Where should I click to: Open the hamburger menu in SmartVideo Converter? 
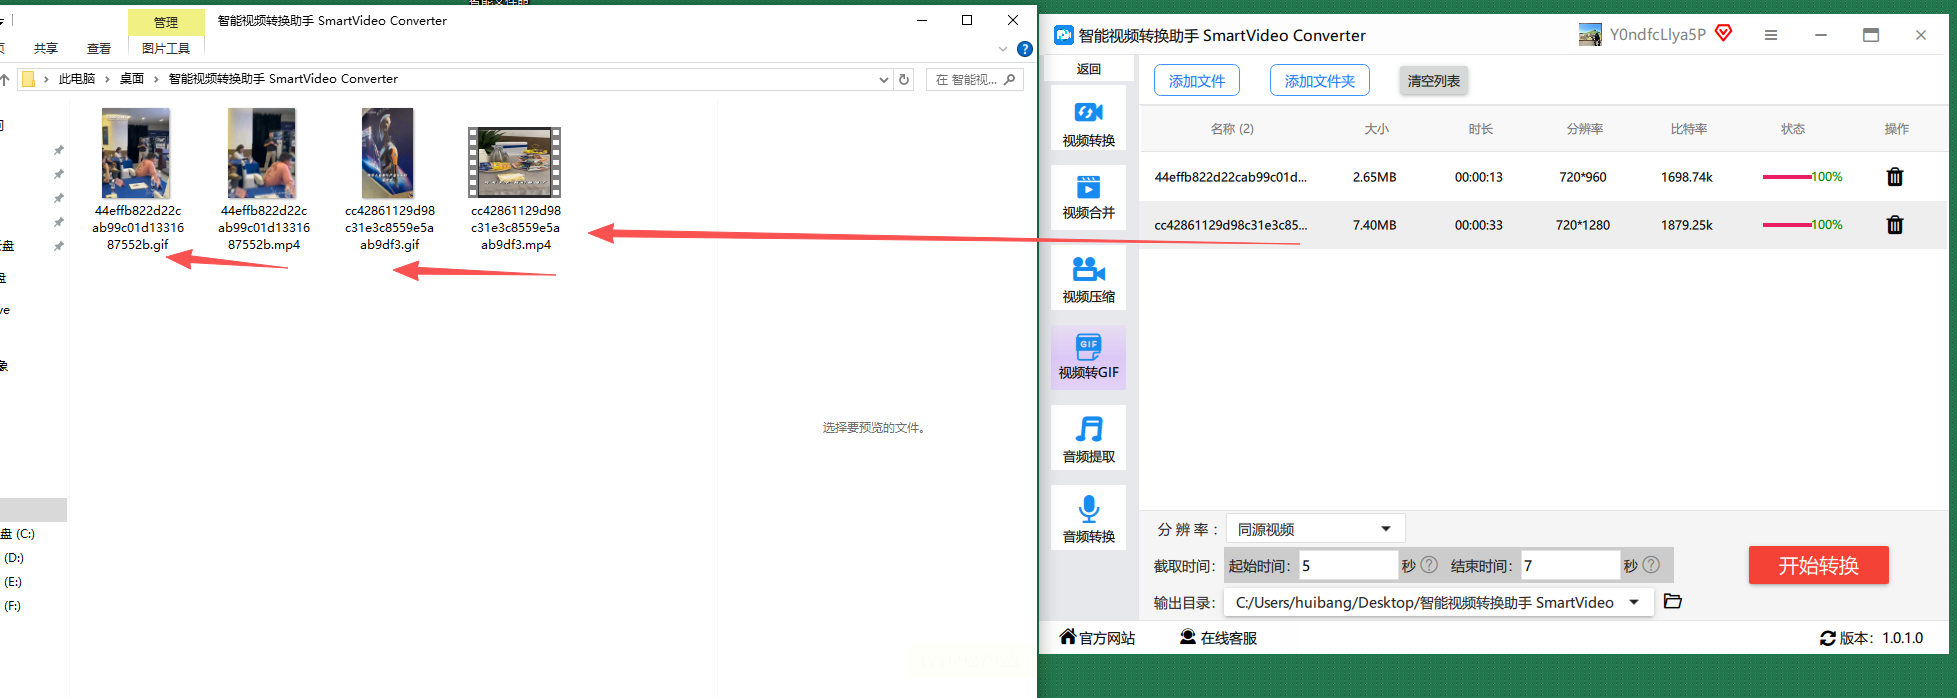click(x=1771, y=35)
